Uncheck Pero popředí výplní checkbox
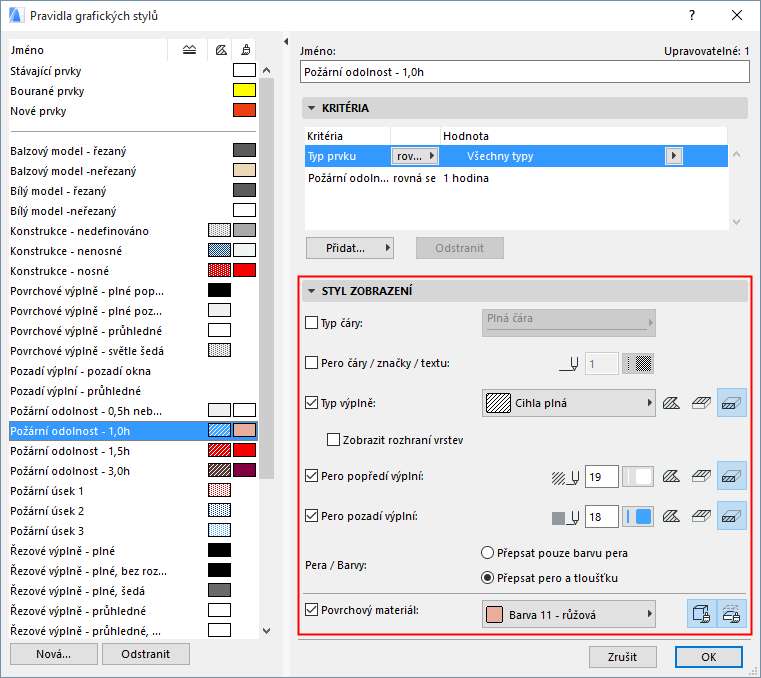The height and width of the screenshot is (678, 761). [311, 476]
